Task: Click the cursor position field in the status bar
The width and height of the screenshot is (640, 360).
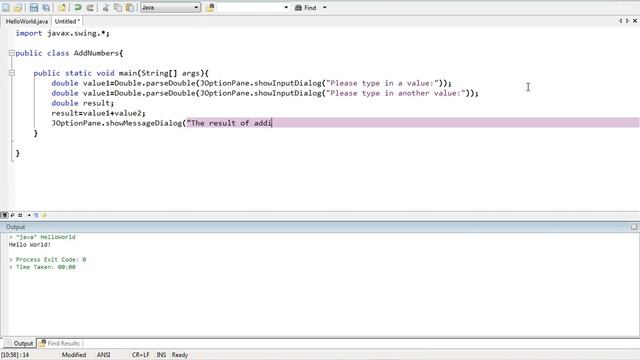Action: coord(15,355)
